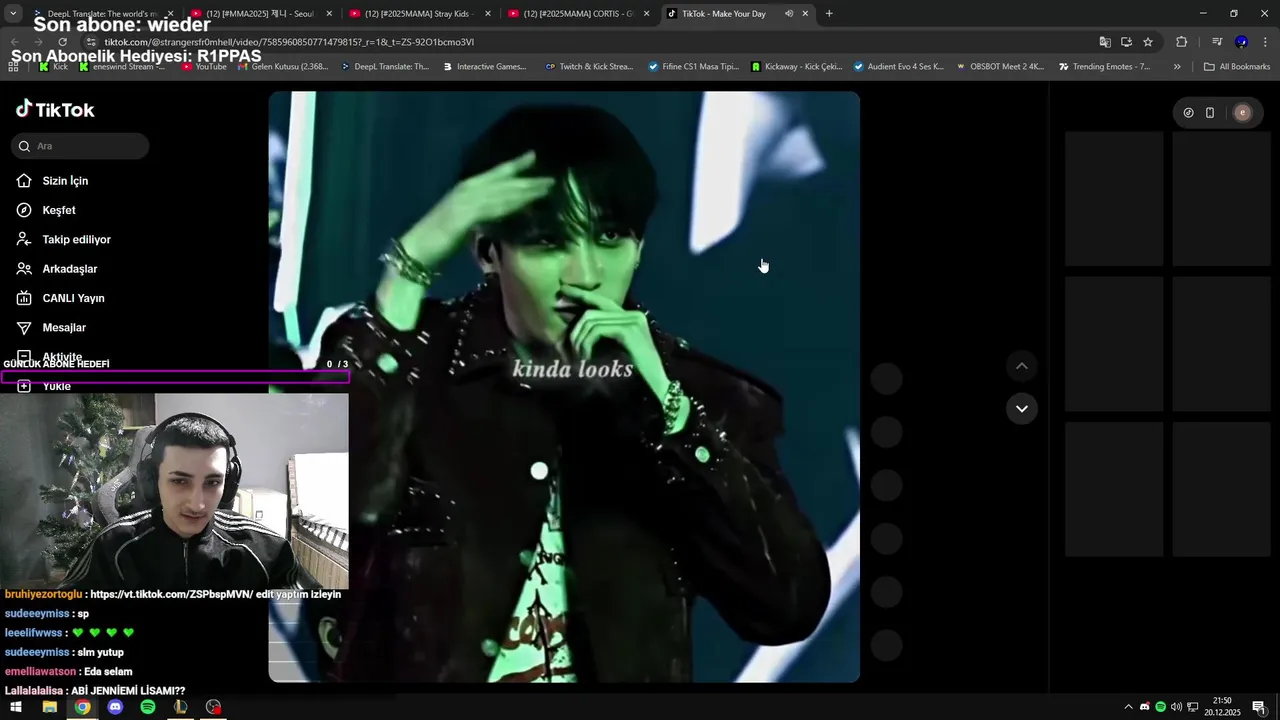1280x720 pixels.
Task: Open the OBS Studio taskbar icon
Action: 213,707
